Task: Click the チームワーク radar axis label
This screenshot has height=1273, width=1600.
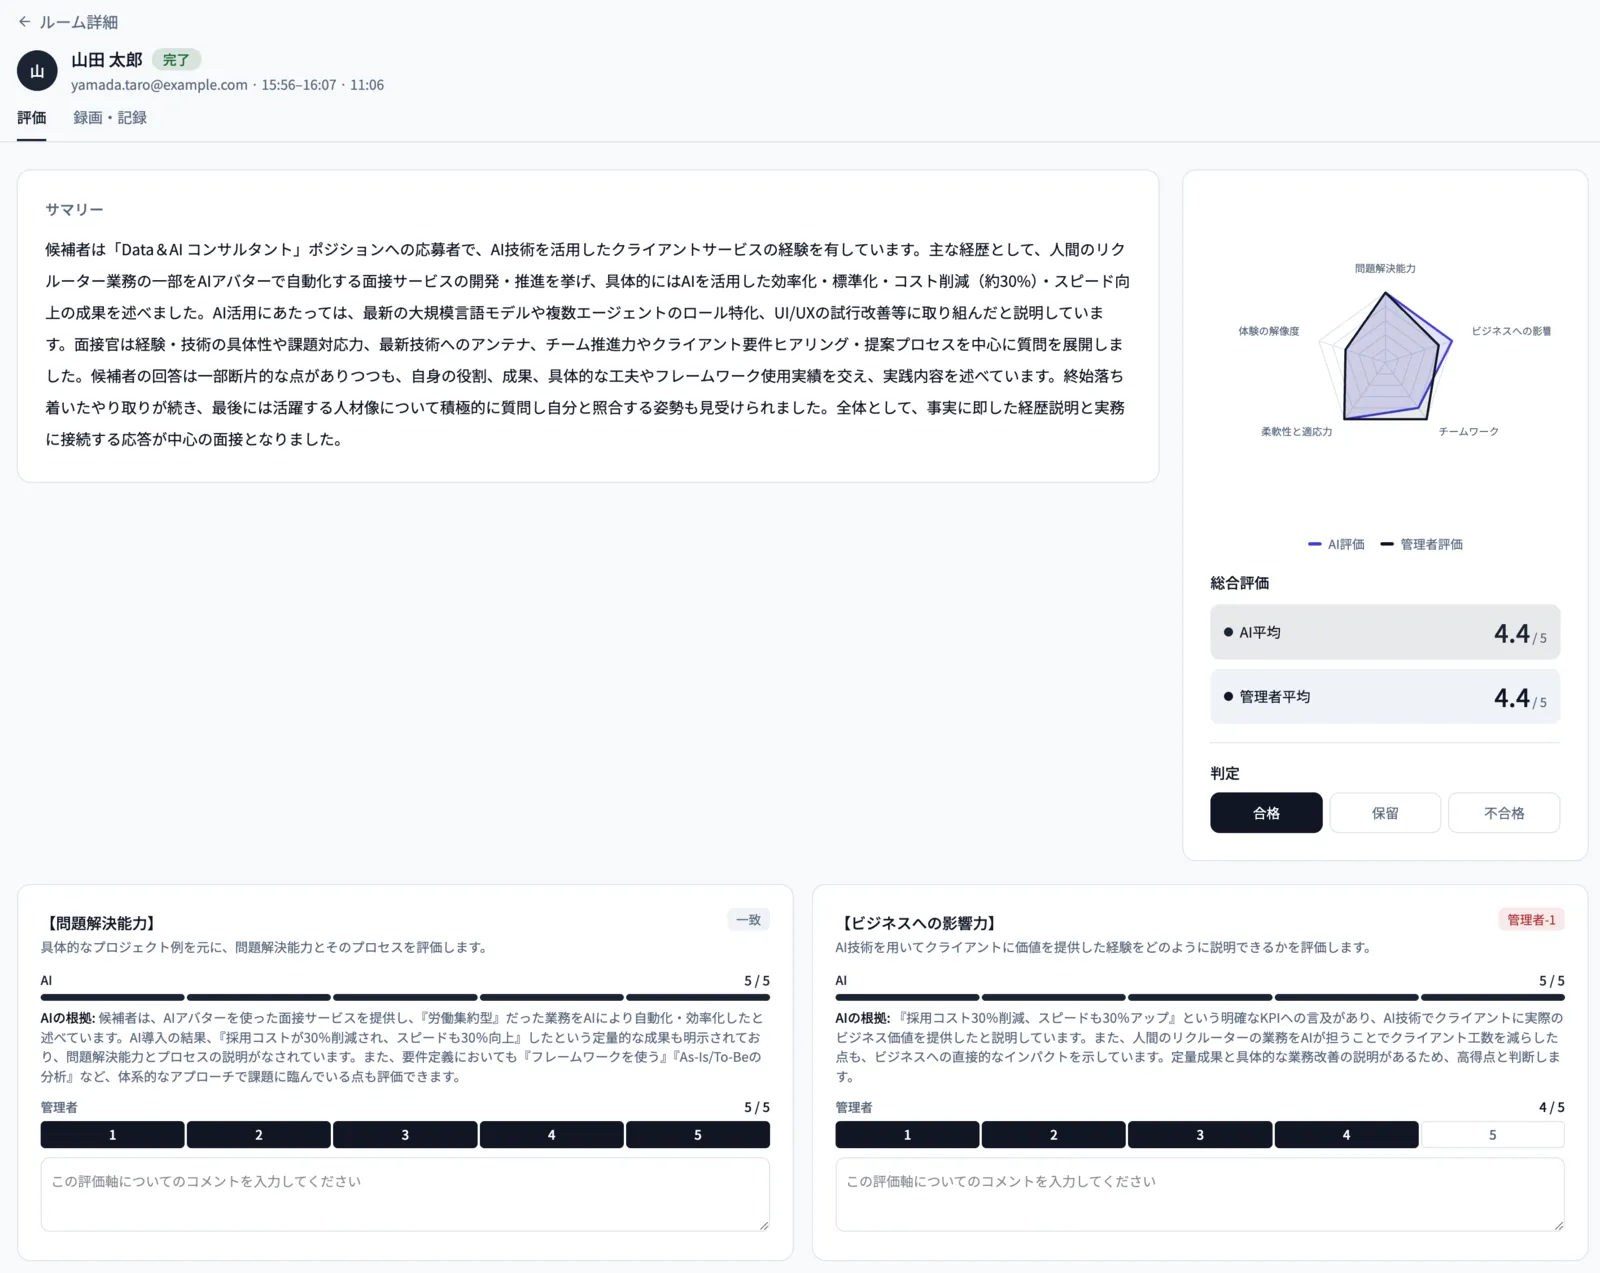Action: [x=1468, y=432]
